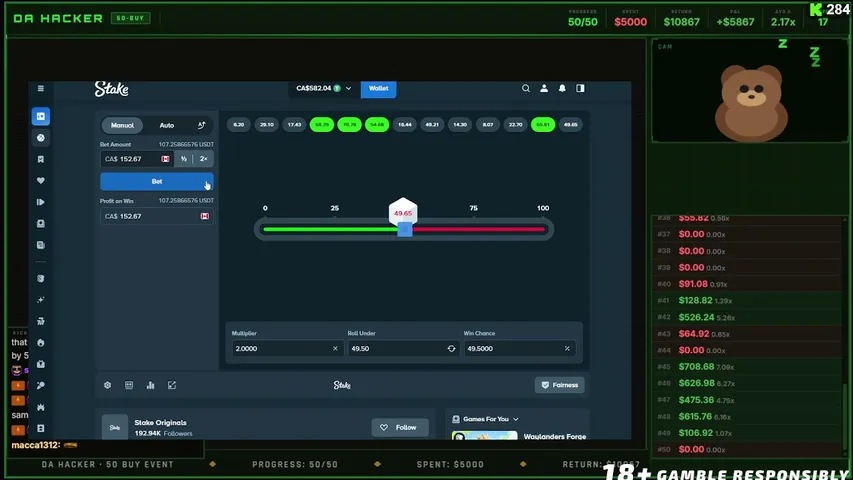The image size is (853, 480).
Task: Click the 18.44 past result chip
Action: tap(405, 125)
